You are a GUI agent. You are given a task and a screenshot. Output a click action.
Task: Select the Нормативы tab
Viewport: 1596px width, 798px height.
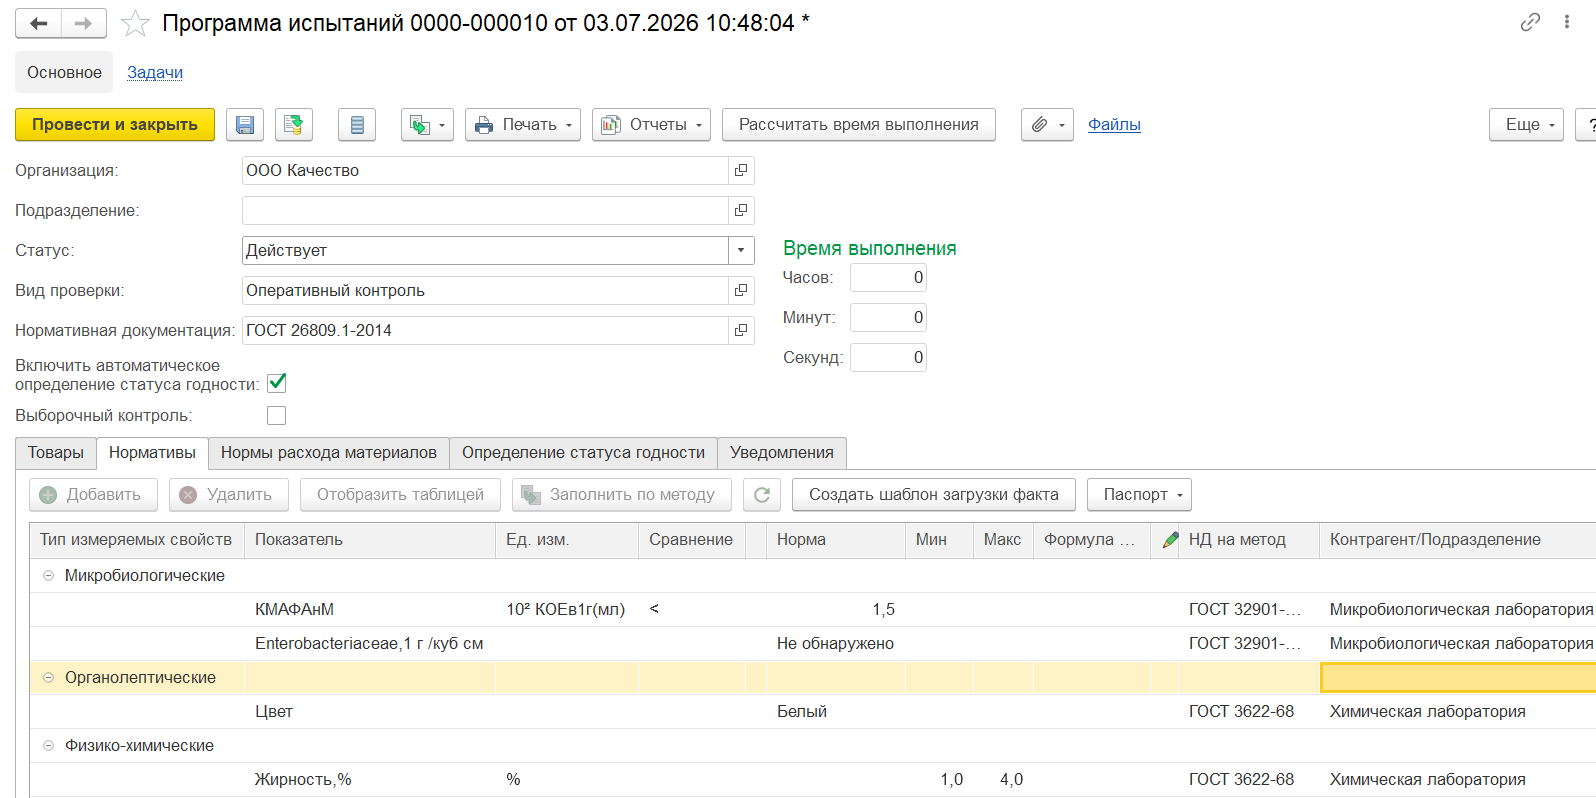tap(152, 453)
